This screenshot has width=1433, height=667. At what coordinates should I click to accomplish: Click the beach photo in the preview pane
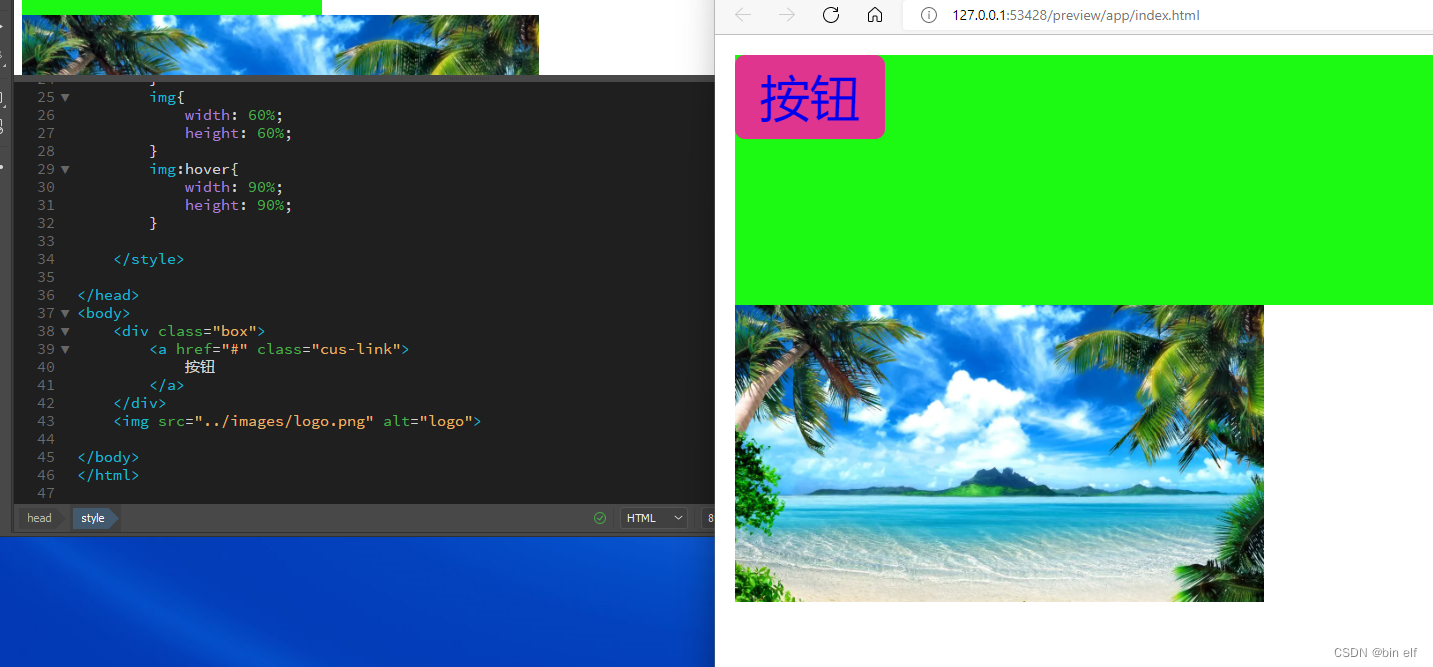click(x=999, y=452)
